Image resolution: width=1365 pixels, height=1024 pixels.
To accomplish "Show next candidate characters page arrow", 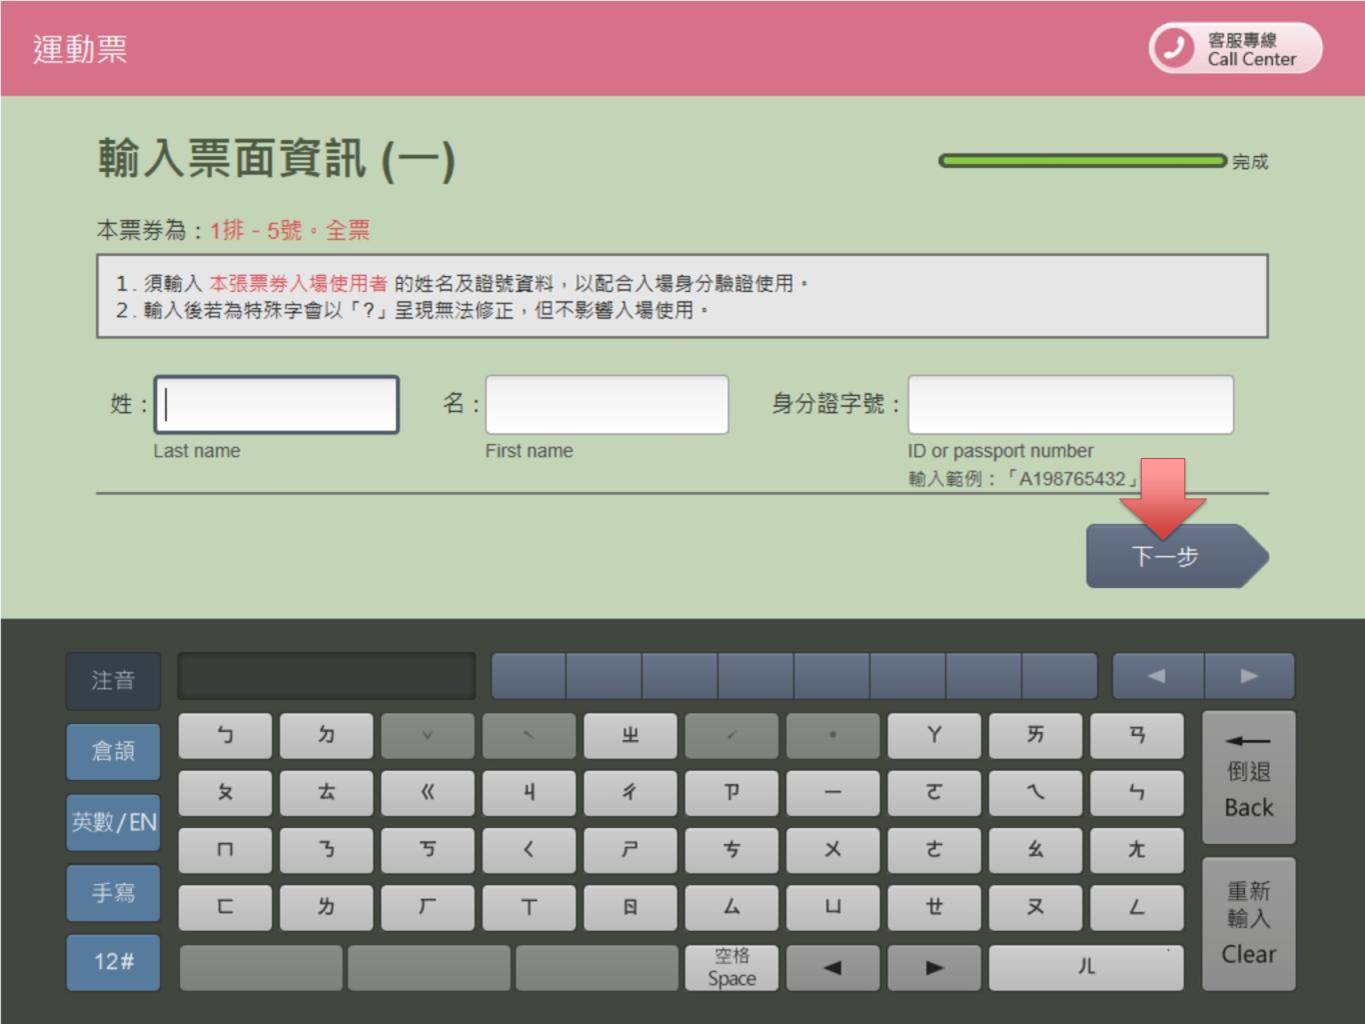I will (1249, 676).
